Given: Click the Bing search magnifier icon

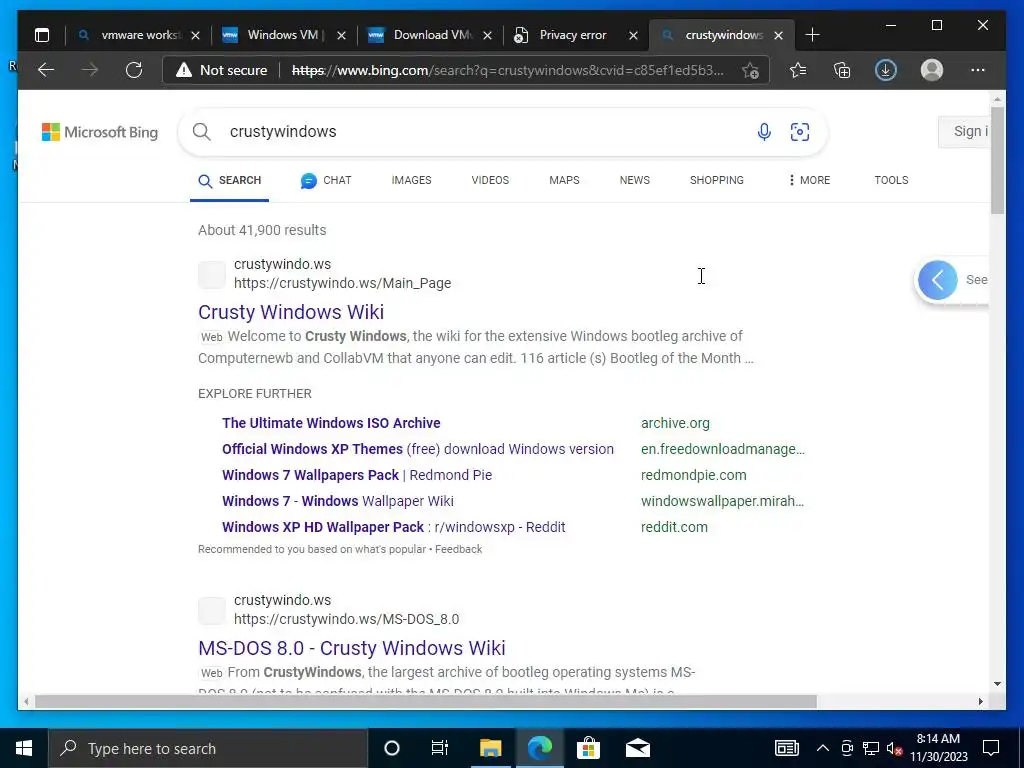Looking at the screenshot, I should click(202, 132).
